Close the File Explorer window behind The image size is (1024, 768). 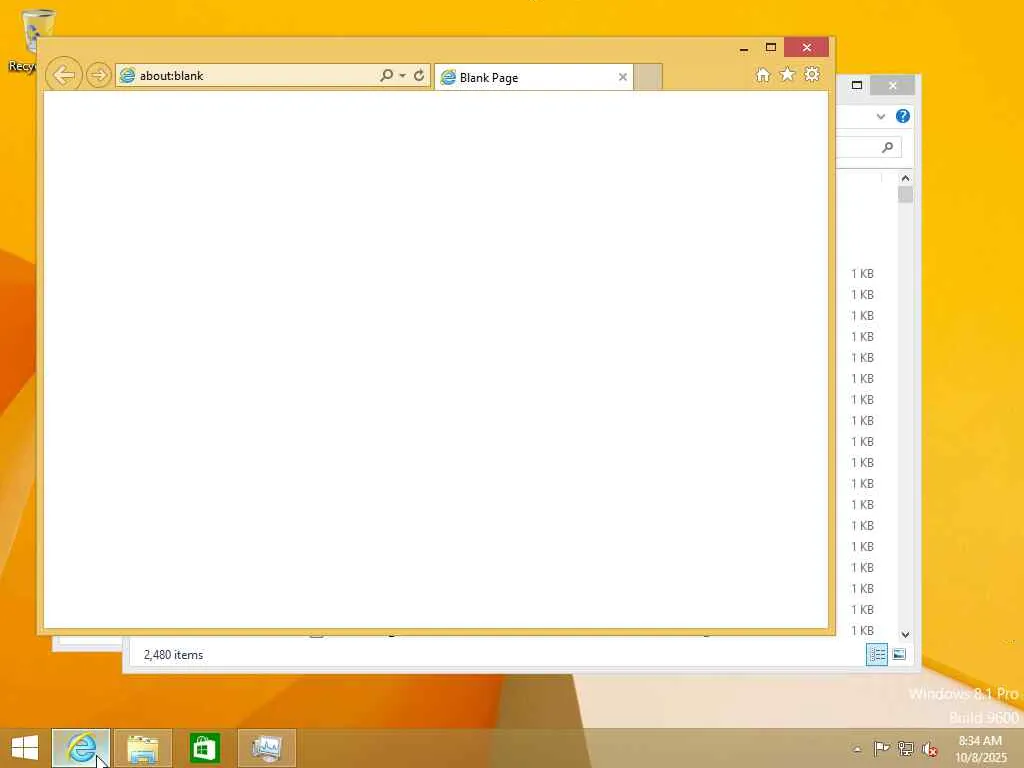coord(893,85)
